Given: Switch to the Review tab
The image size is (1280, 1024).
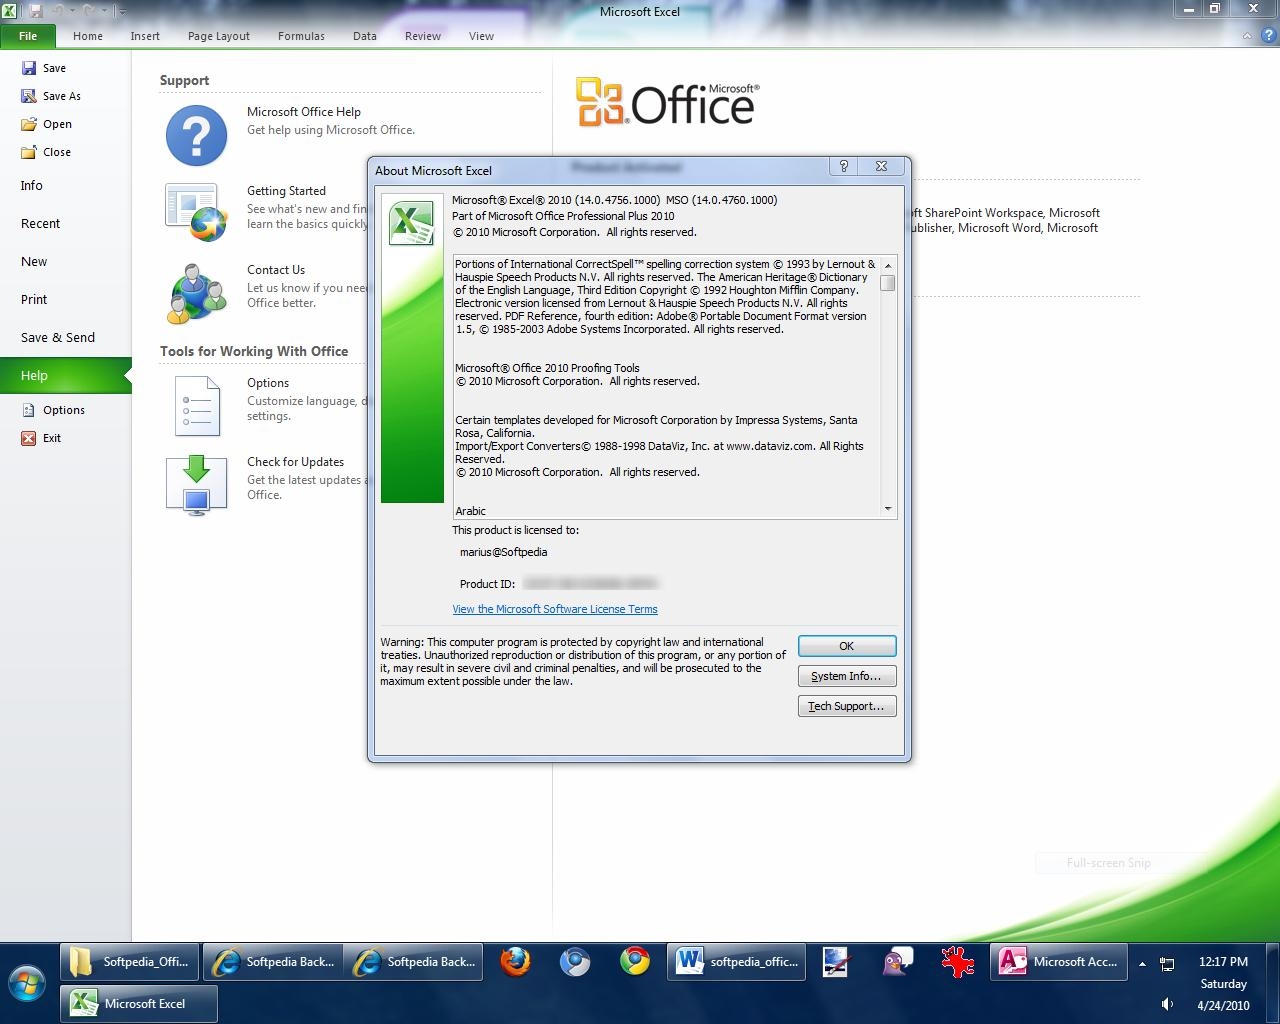Looking at the screenshot, I should 423,36.
